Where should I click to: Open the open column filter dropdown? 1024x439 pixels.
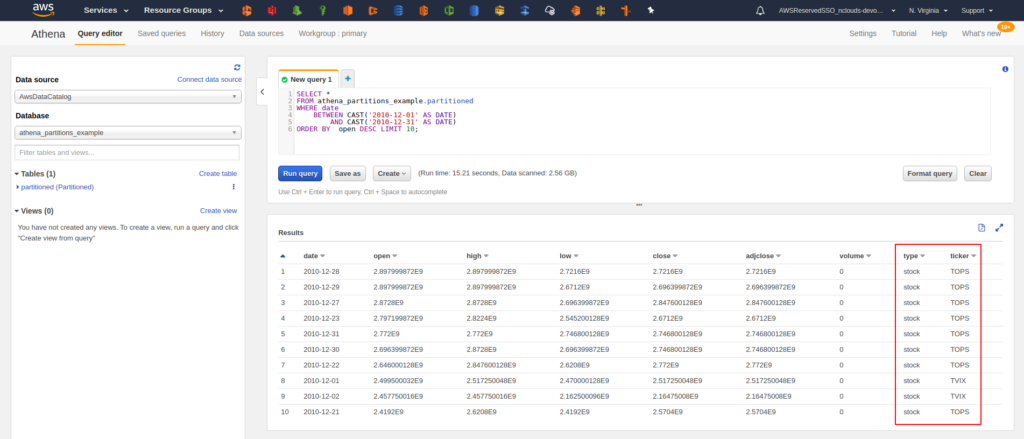[x=394, y=256]
